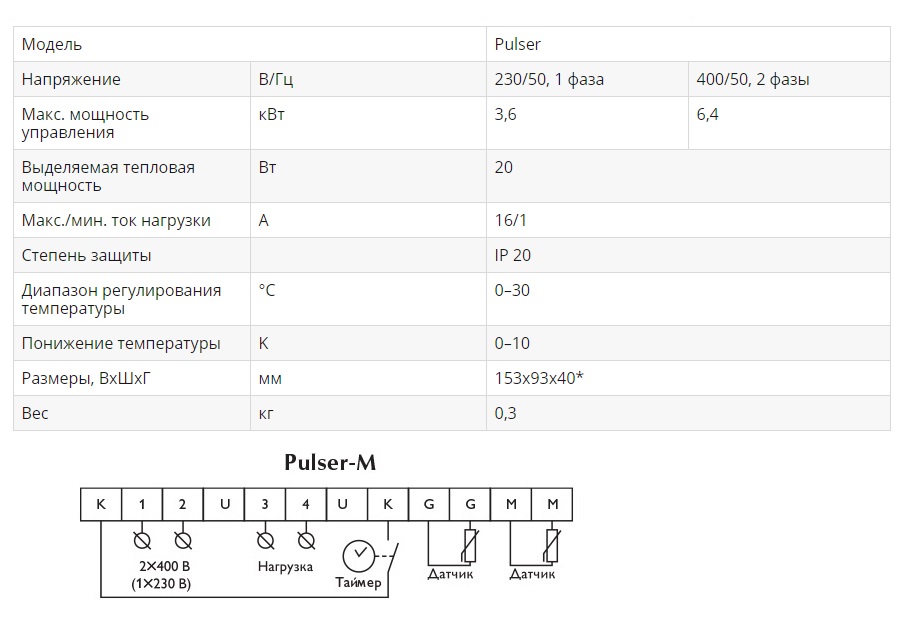Click the Pulser model cell
The image size is (914, 636).
point(688,44)
